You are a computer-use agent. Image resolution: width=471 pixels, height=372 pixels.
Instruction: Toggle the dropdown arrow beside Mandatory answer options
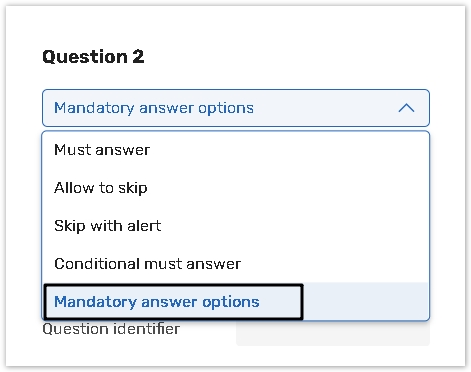coord(406,108)
